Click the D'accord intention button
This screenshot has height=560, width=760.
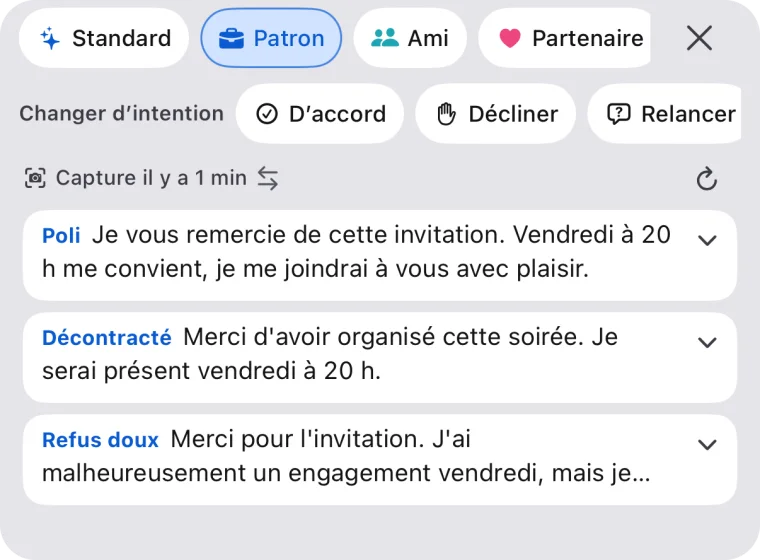point(320,114)
